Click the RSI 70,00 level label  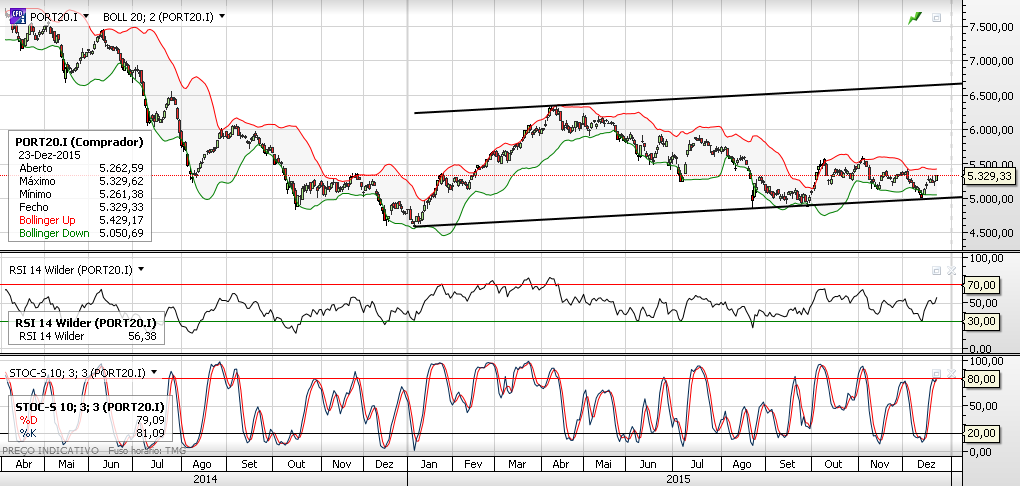(982, 285)
